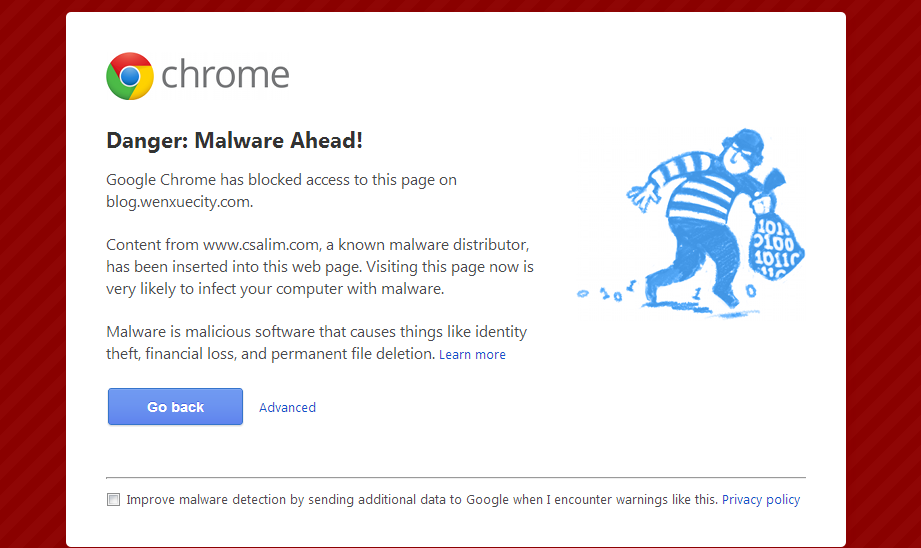Click the 'Danger: Malware Ahead!' heading
Screen dimensions: 921x548
point(234,140)
